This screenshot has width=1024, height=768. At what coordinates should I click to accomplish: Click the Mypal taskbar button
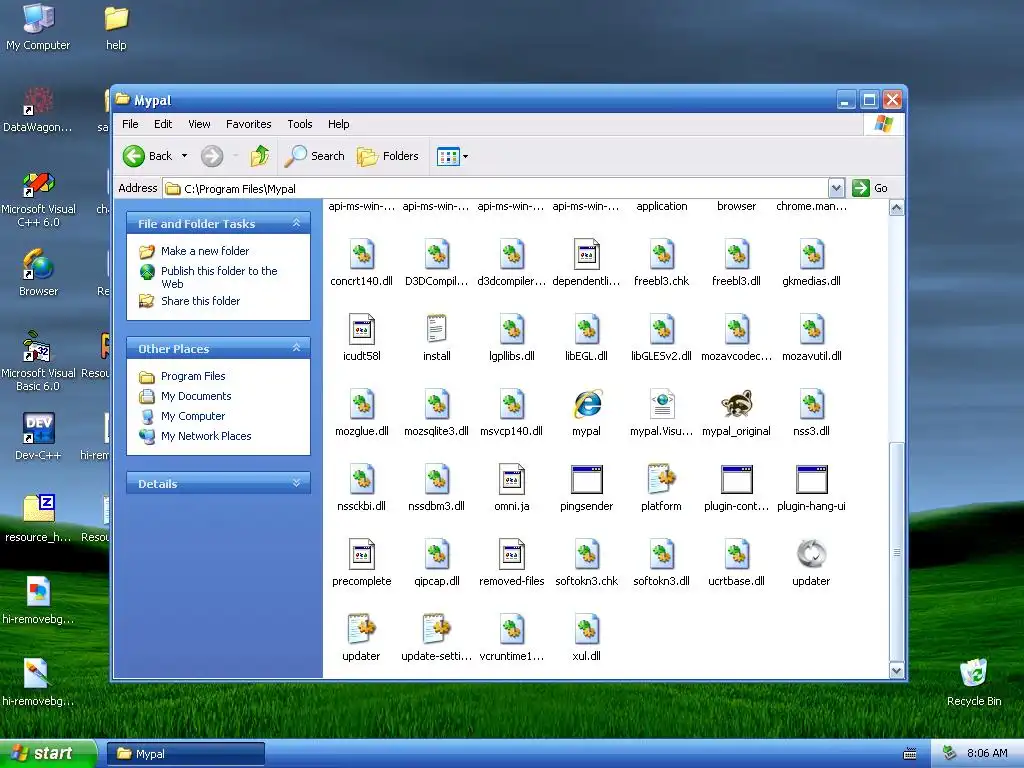pos(185,754)
